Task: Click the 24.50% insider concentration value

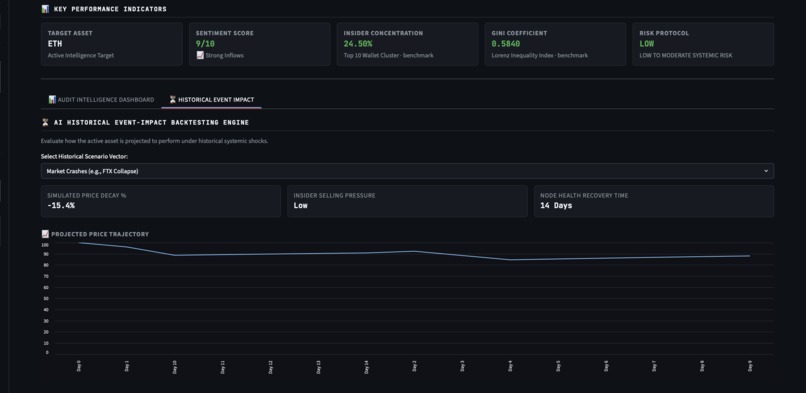Action: pos(358,44)
